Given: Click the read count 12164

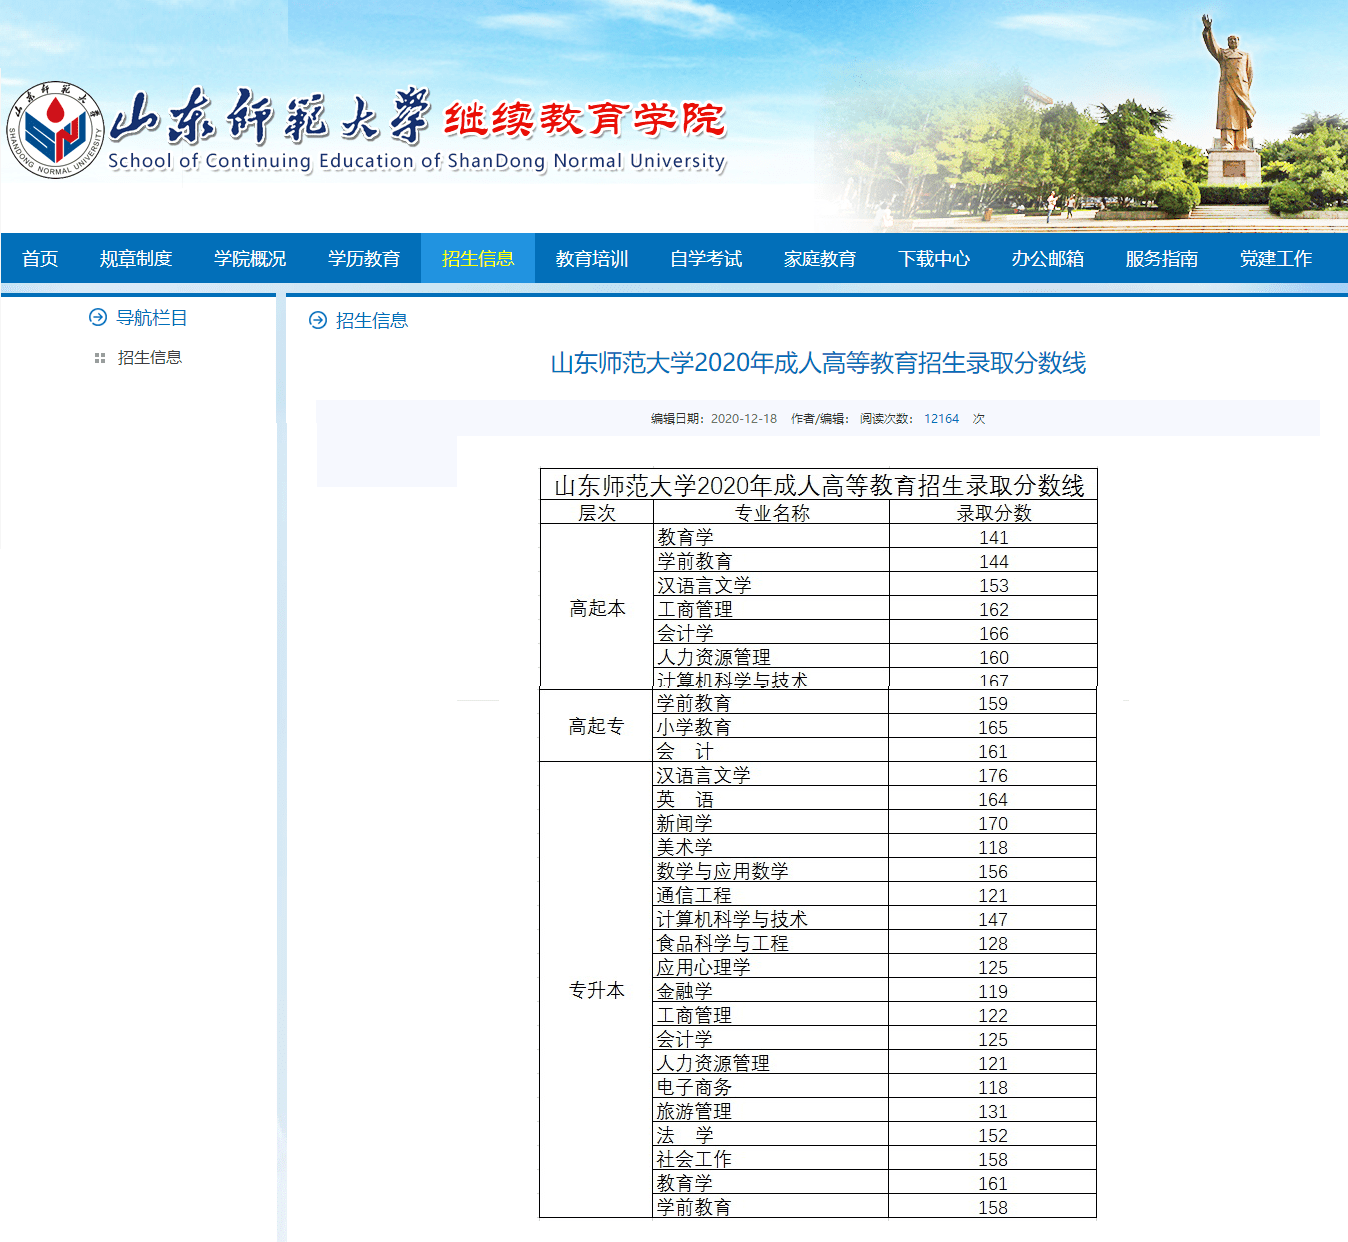Looking at the screenshot, I should click(941, 419).
